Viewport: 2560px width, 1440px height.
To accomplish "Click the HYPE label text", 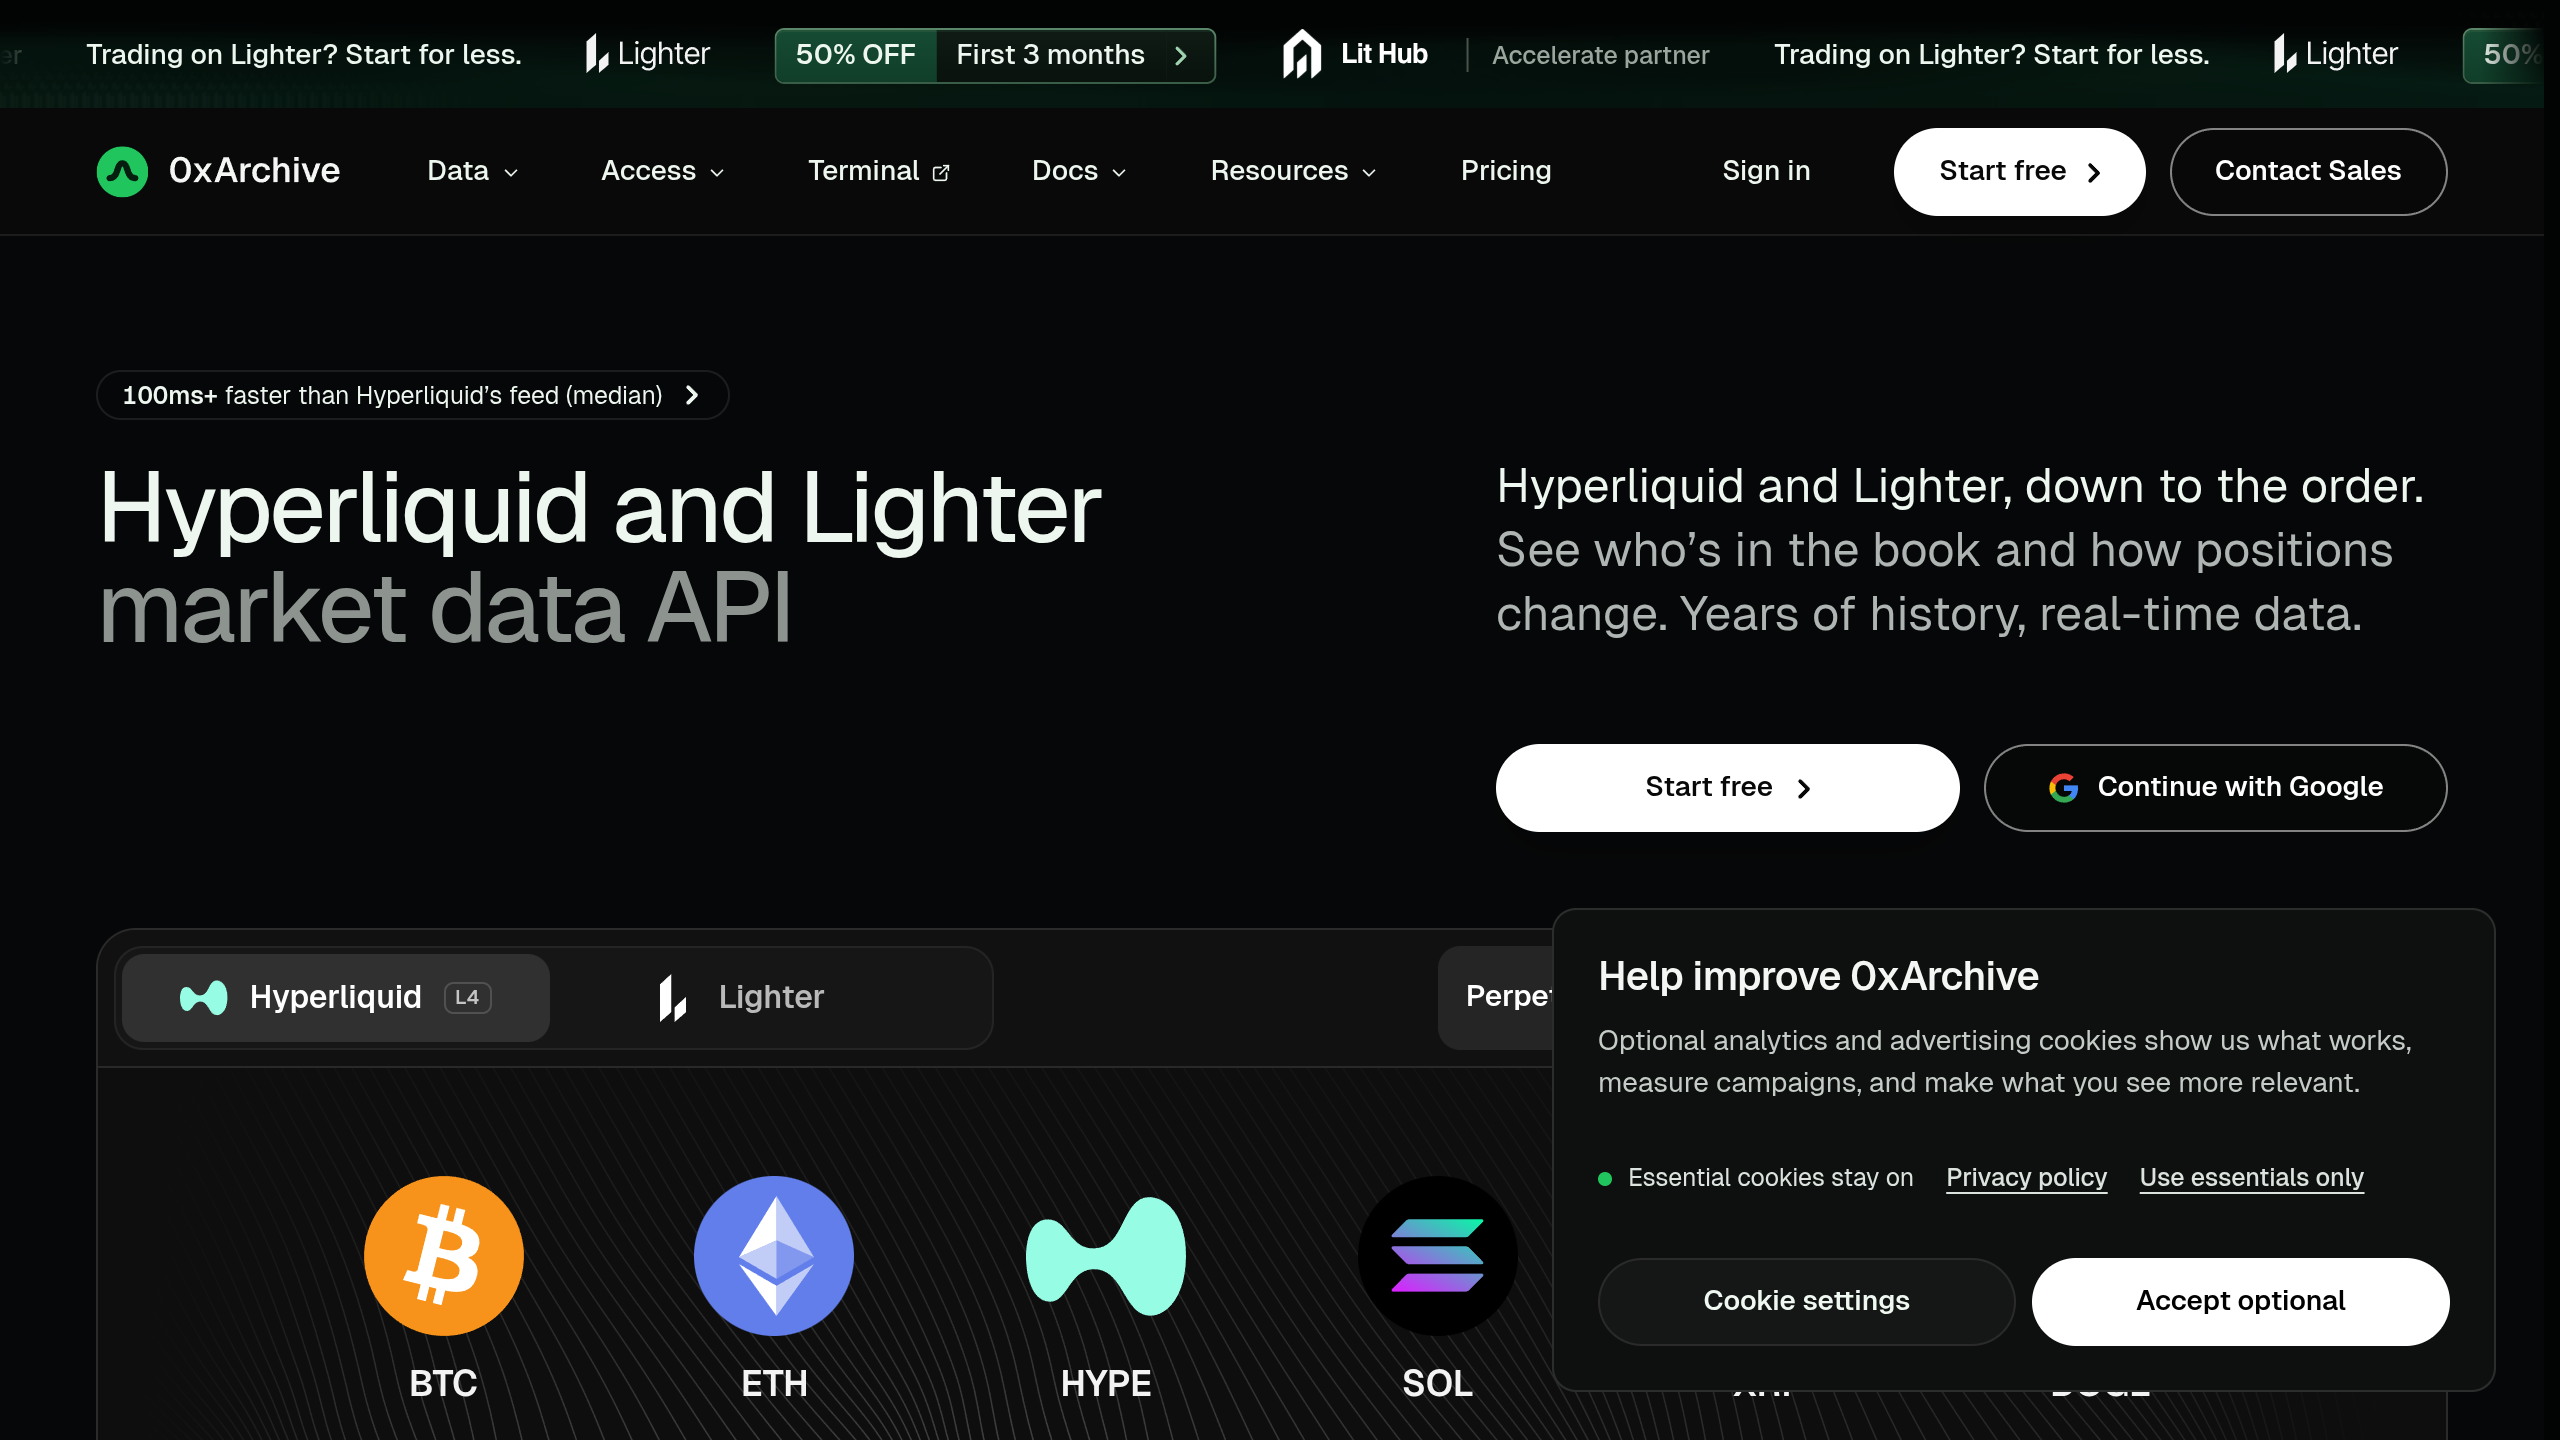I will 1106,1384.
